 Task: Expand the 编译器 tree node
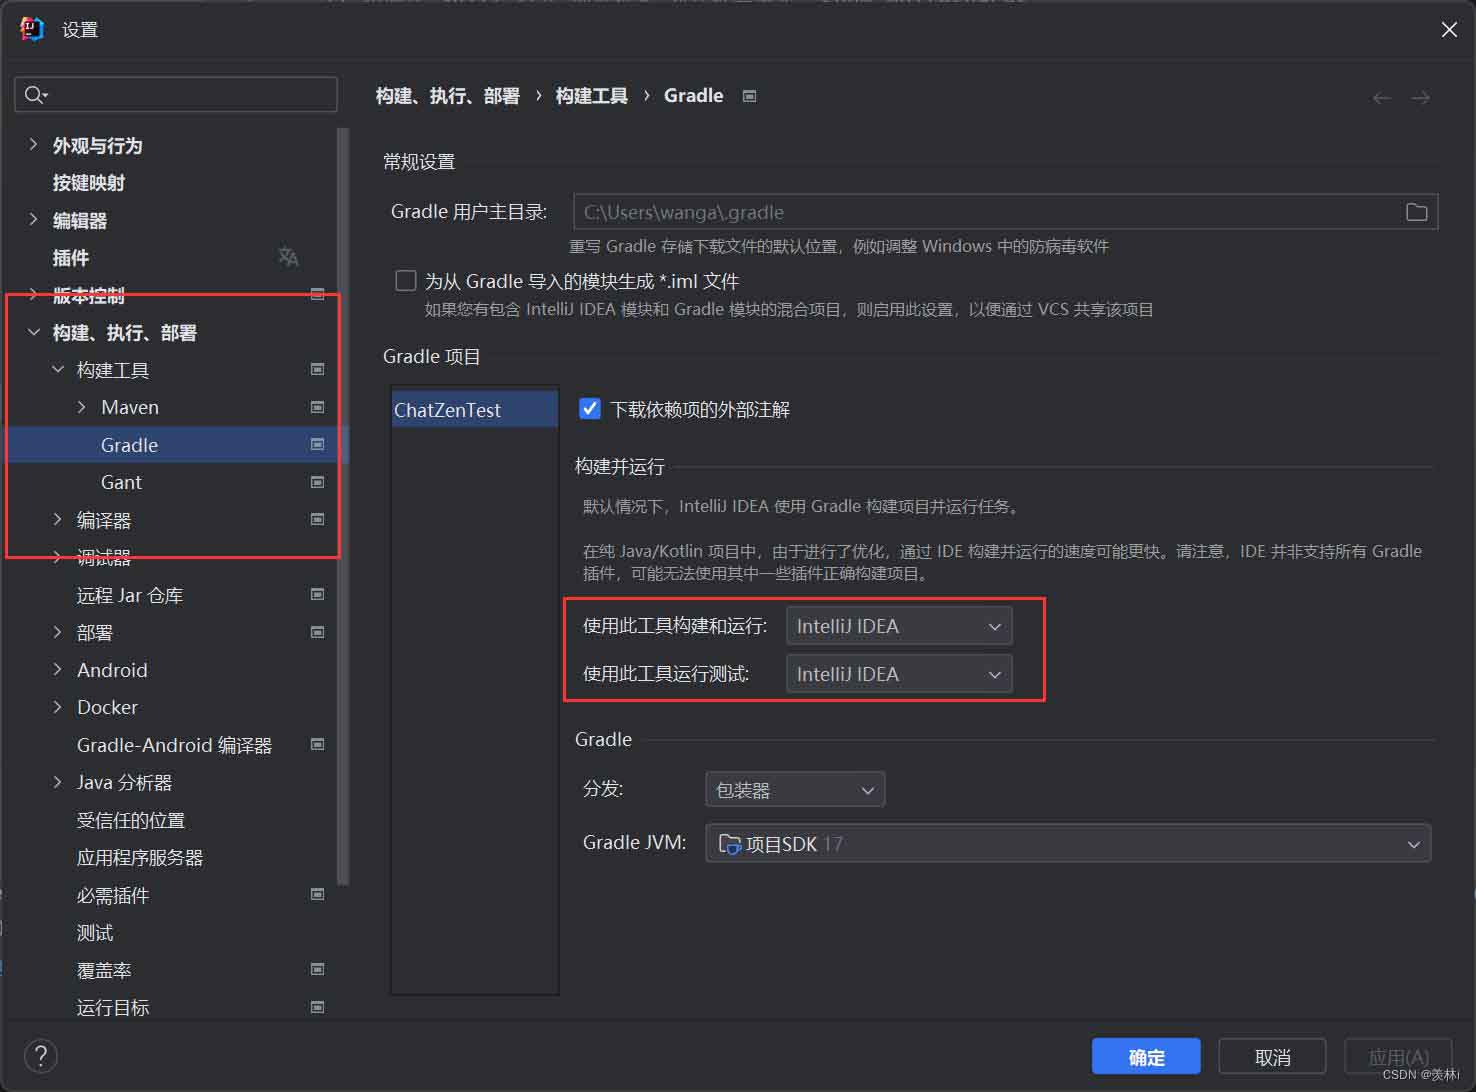pyautogui.click(x=58, y=519)
